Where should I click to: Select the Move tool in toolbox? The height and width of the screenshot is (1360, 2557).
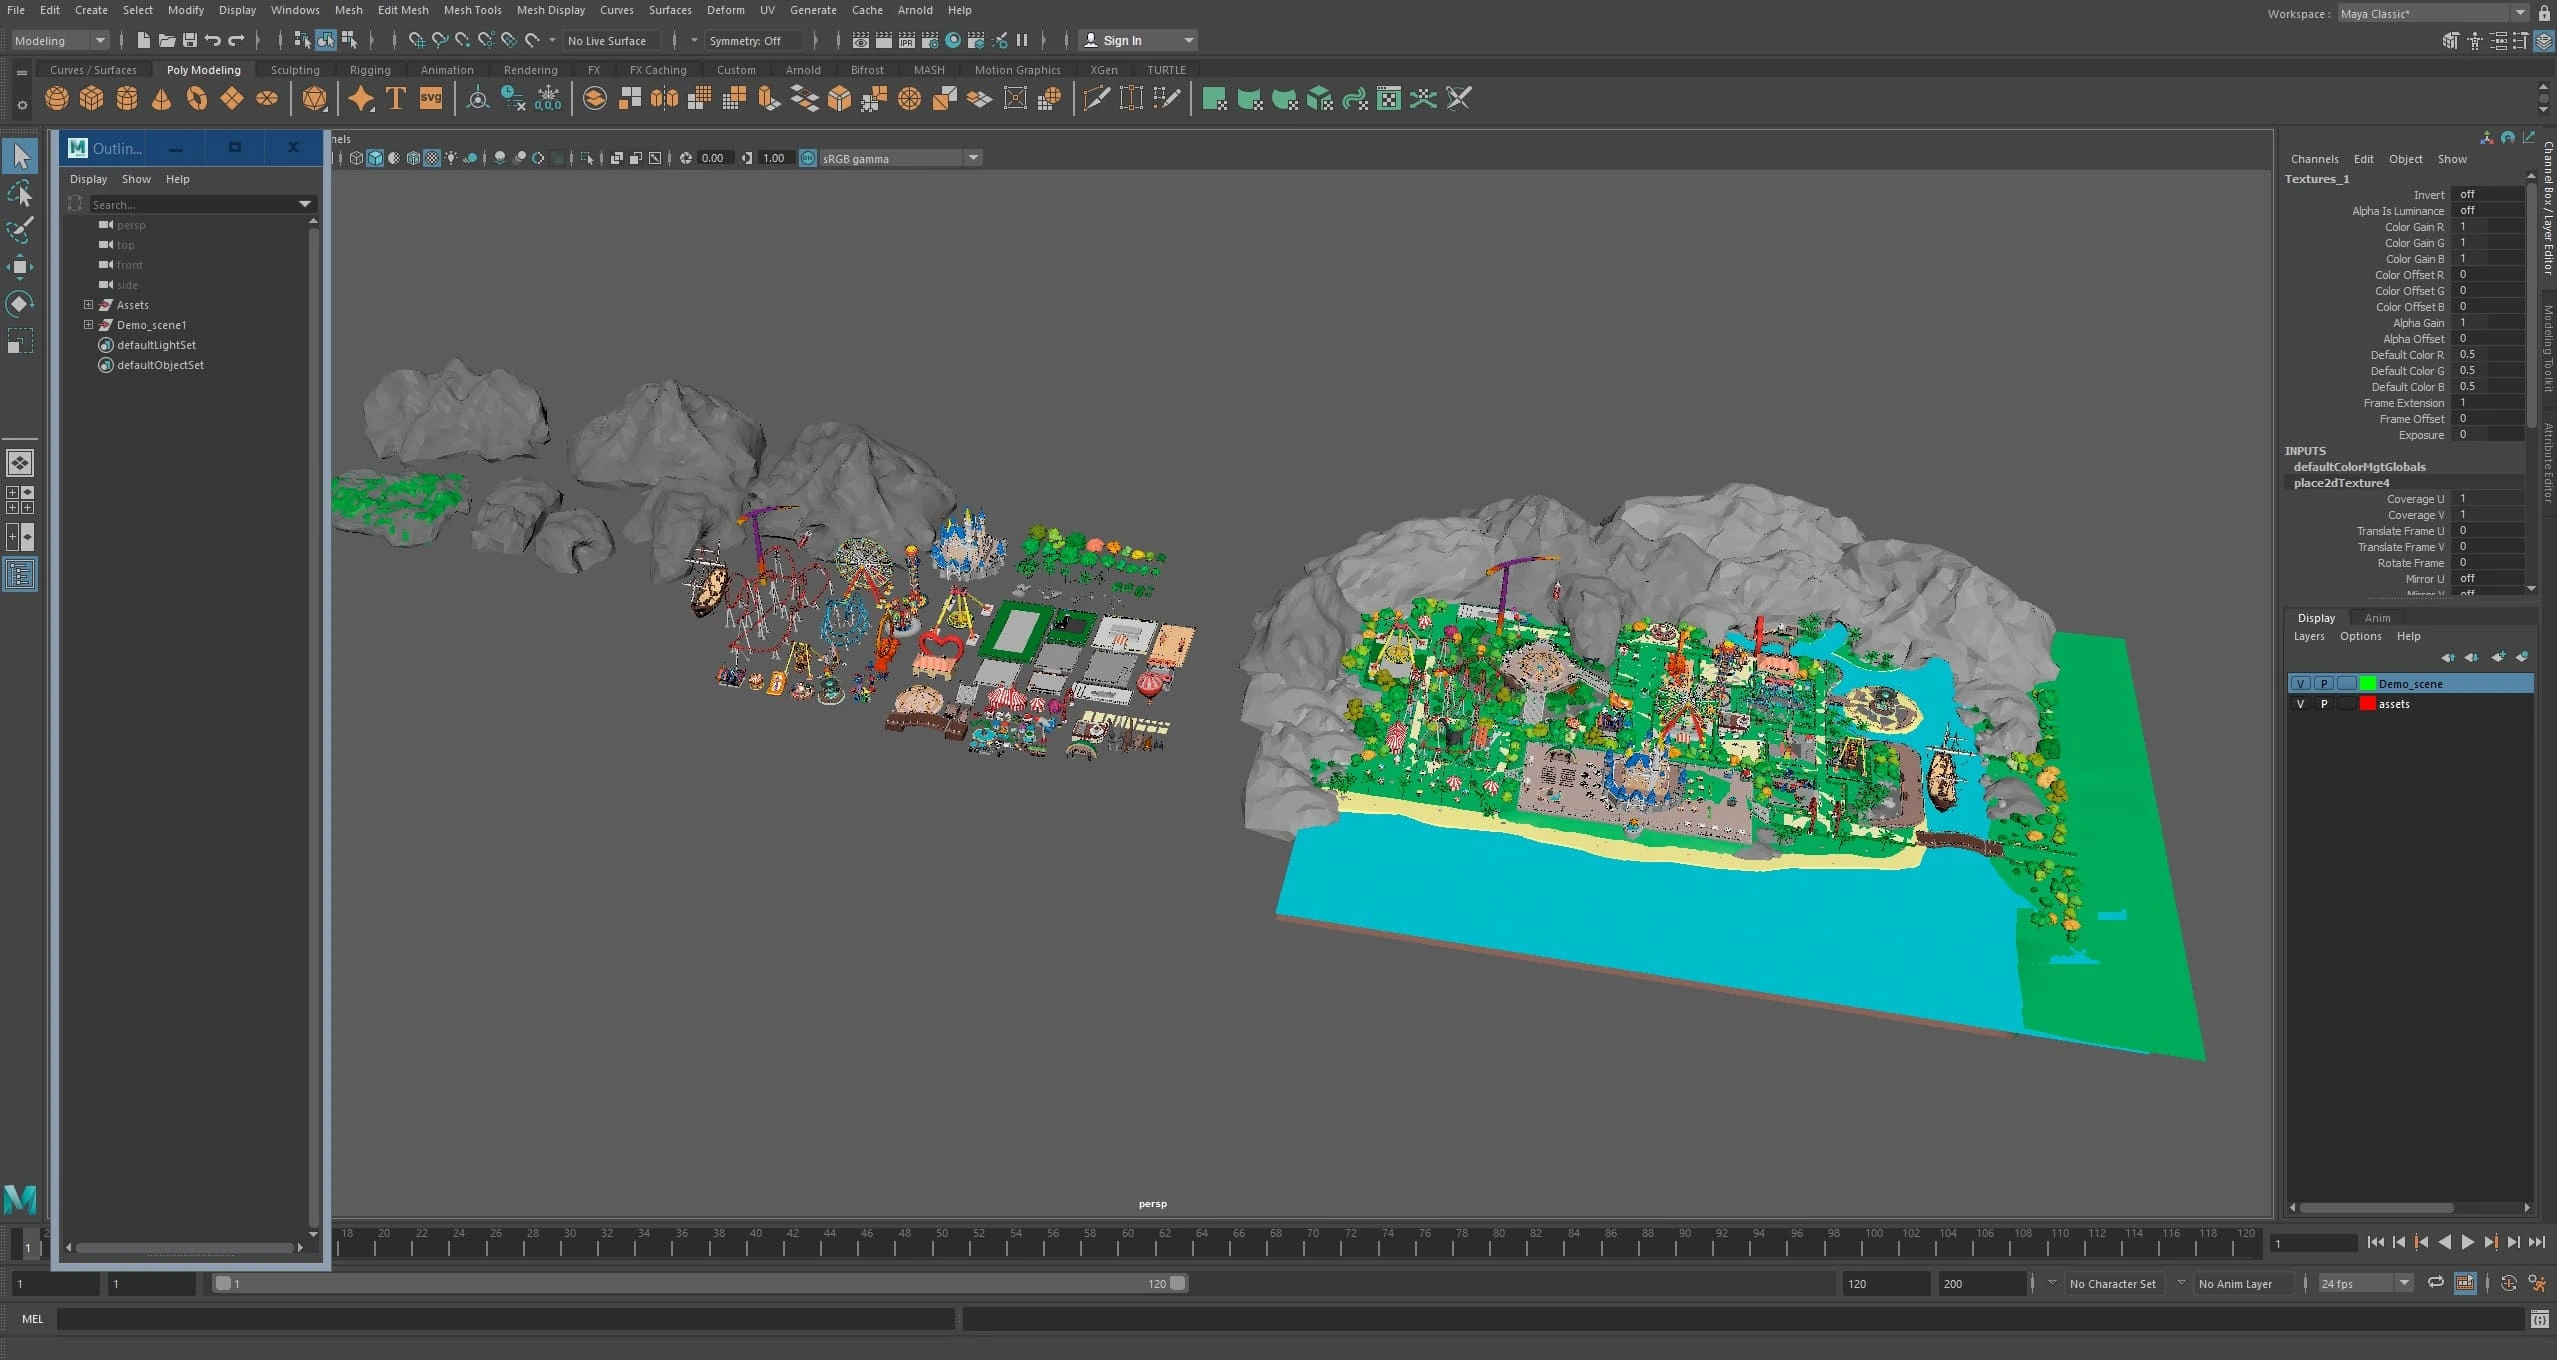tap(20, 267)
